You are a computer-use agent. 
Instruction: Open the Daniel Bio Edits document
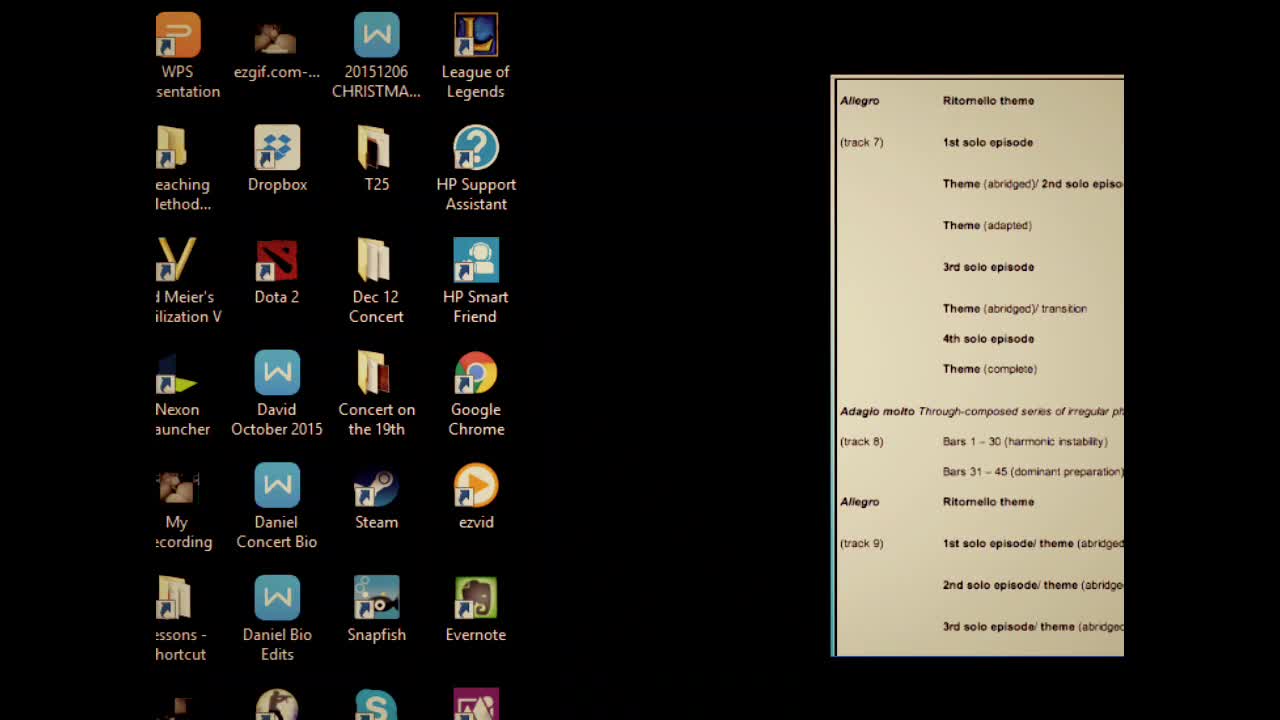(x=277, y=599)
